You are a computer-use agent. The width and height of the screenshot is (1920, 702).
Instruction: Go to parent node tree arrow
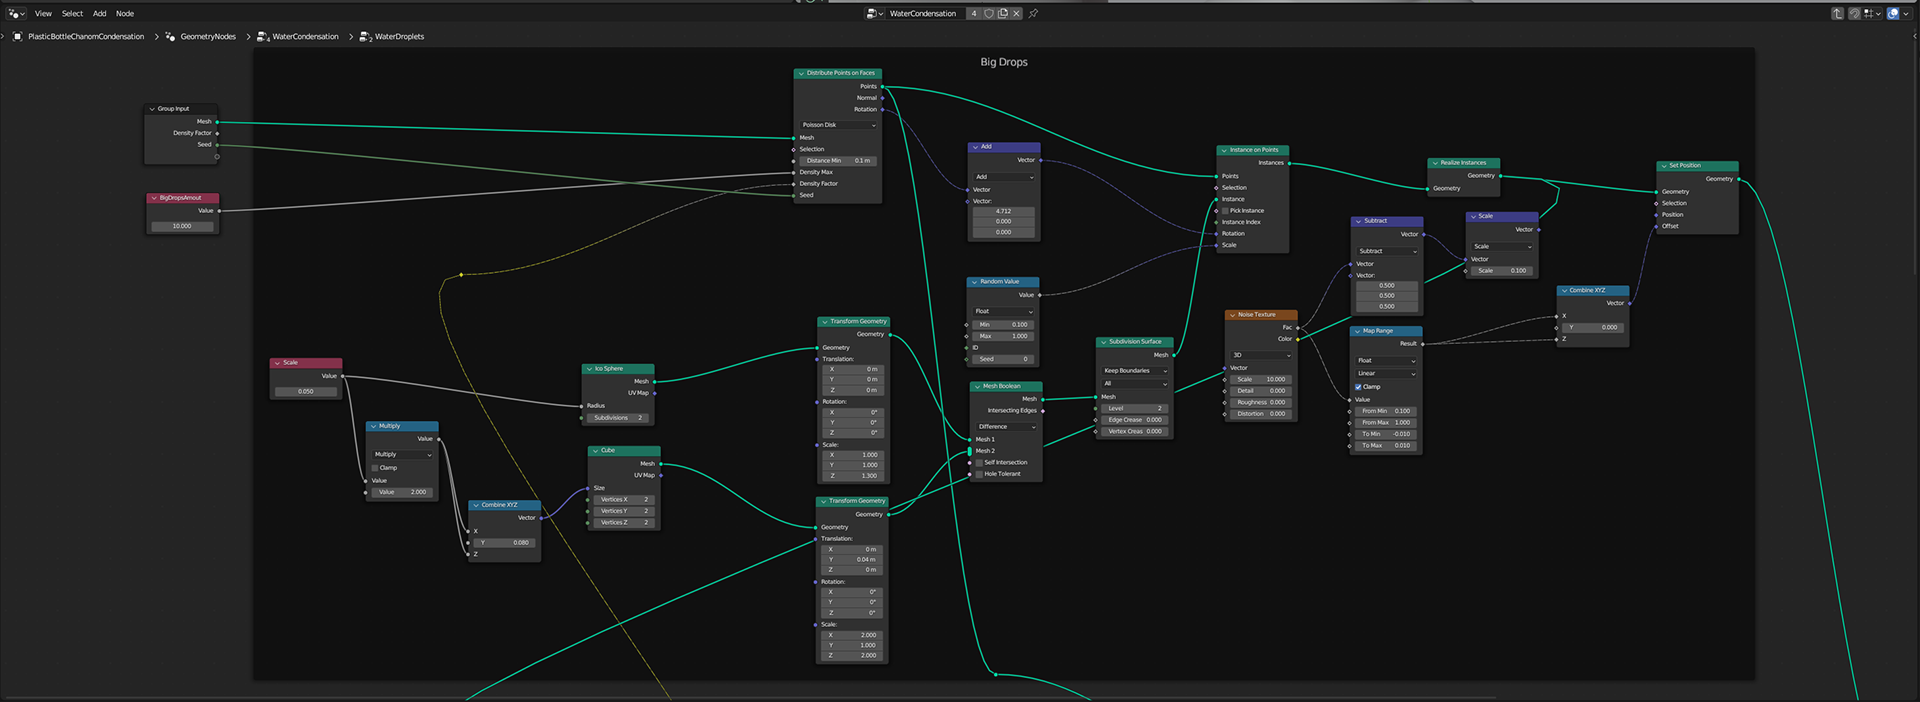(x=1837, y=14)
